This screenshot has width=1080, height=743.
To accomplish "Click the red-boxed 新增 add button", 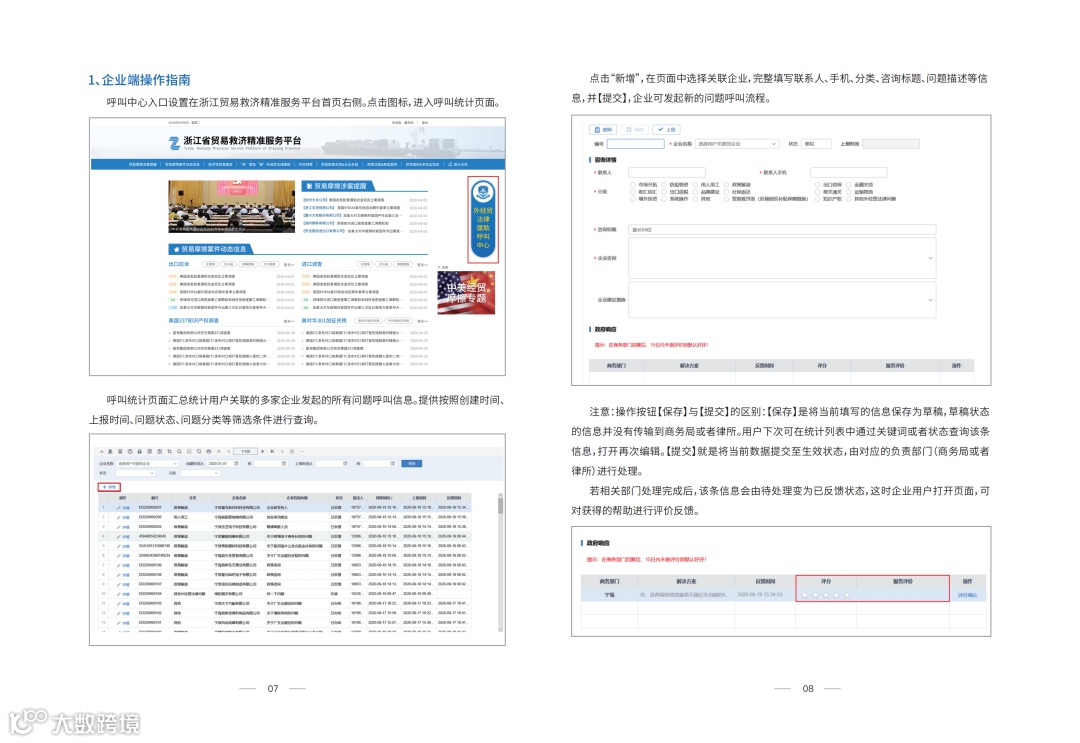I will point(110,487).
